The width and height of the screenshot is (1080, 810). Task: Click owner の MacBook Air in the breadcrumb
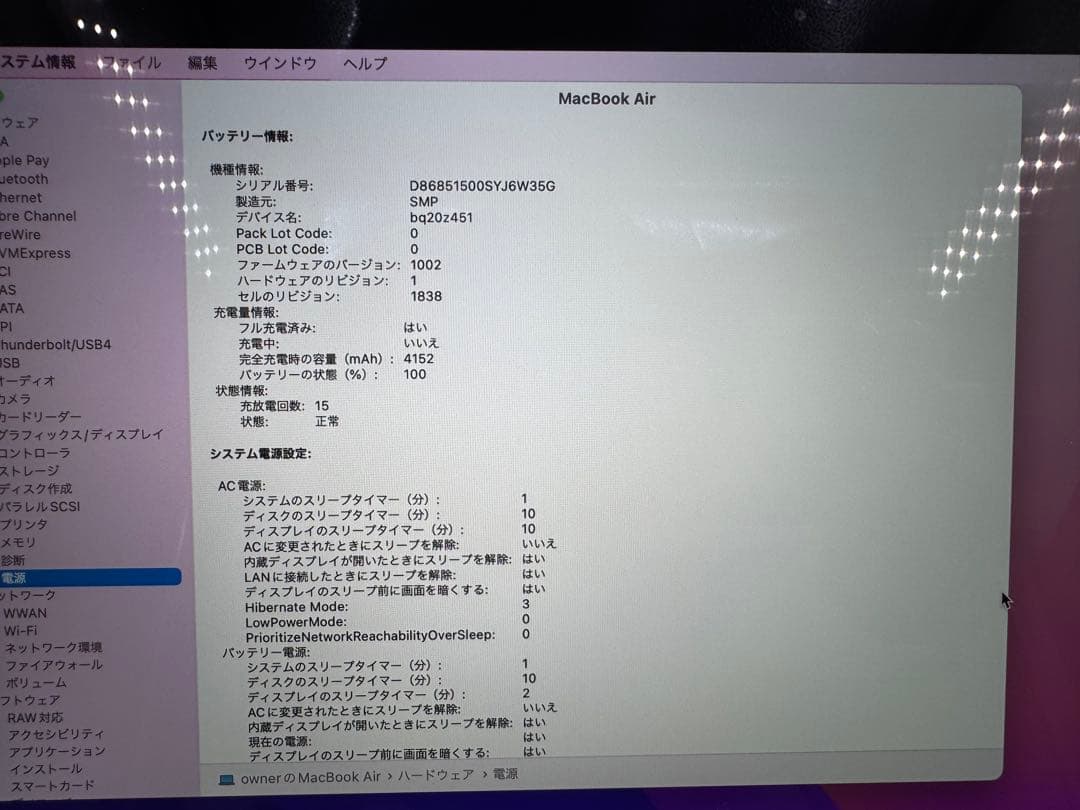pyautogui.click(x=310, y=777)
